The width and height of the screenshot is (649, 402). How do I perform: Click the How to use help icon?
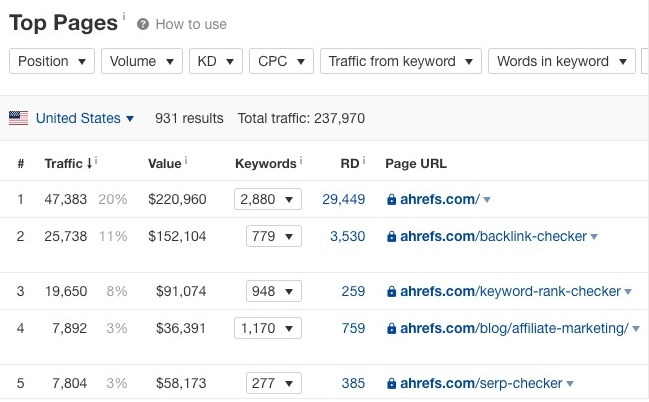click(143, 24)
